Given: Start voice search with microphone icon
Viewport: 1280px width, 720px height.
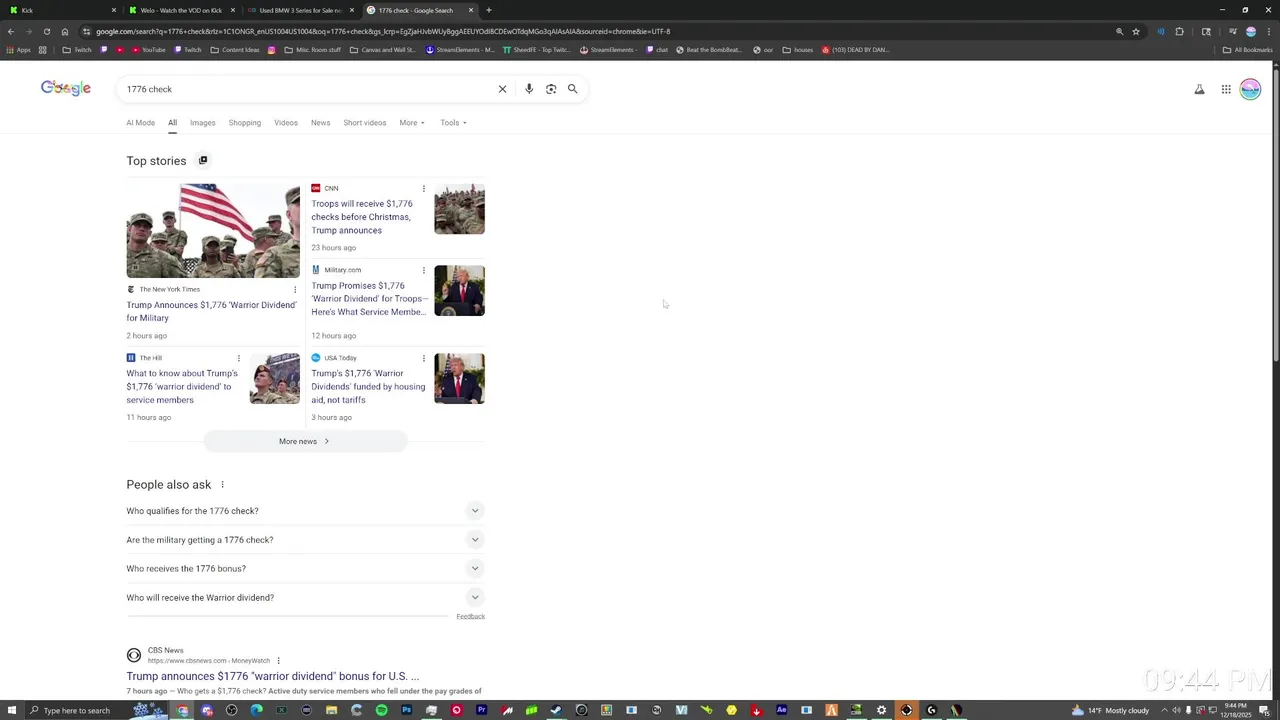Looking at the screenshot, I should pos(529,89).
